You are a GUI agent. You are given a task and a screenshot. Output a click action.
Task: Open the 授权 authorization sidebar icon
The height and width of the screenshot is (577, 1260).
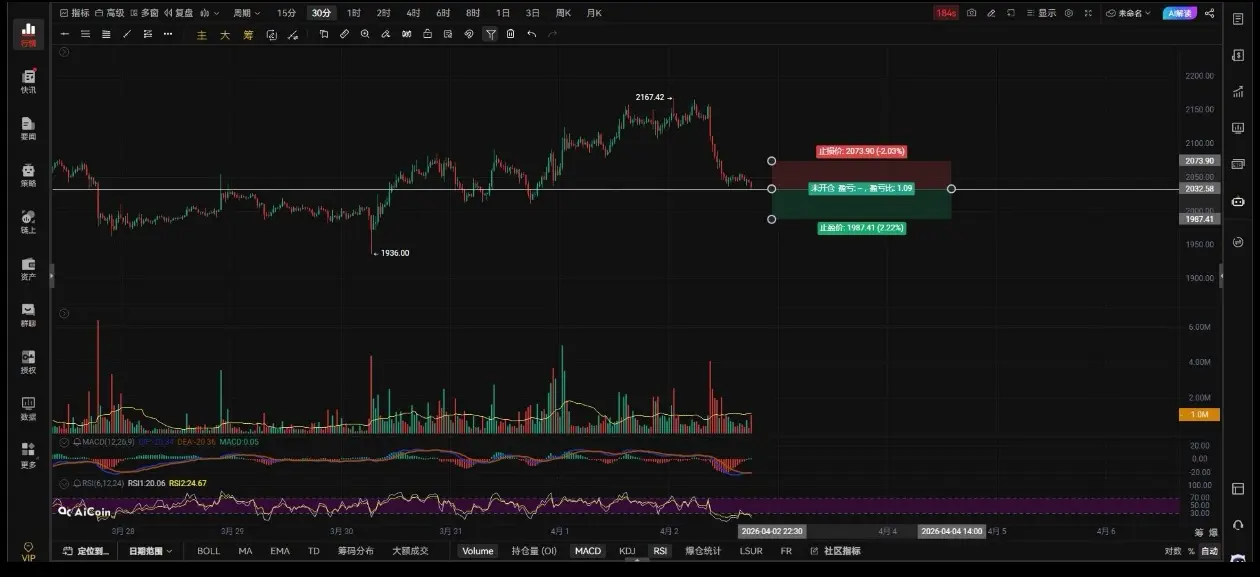[x=28, y=363]
